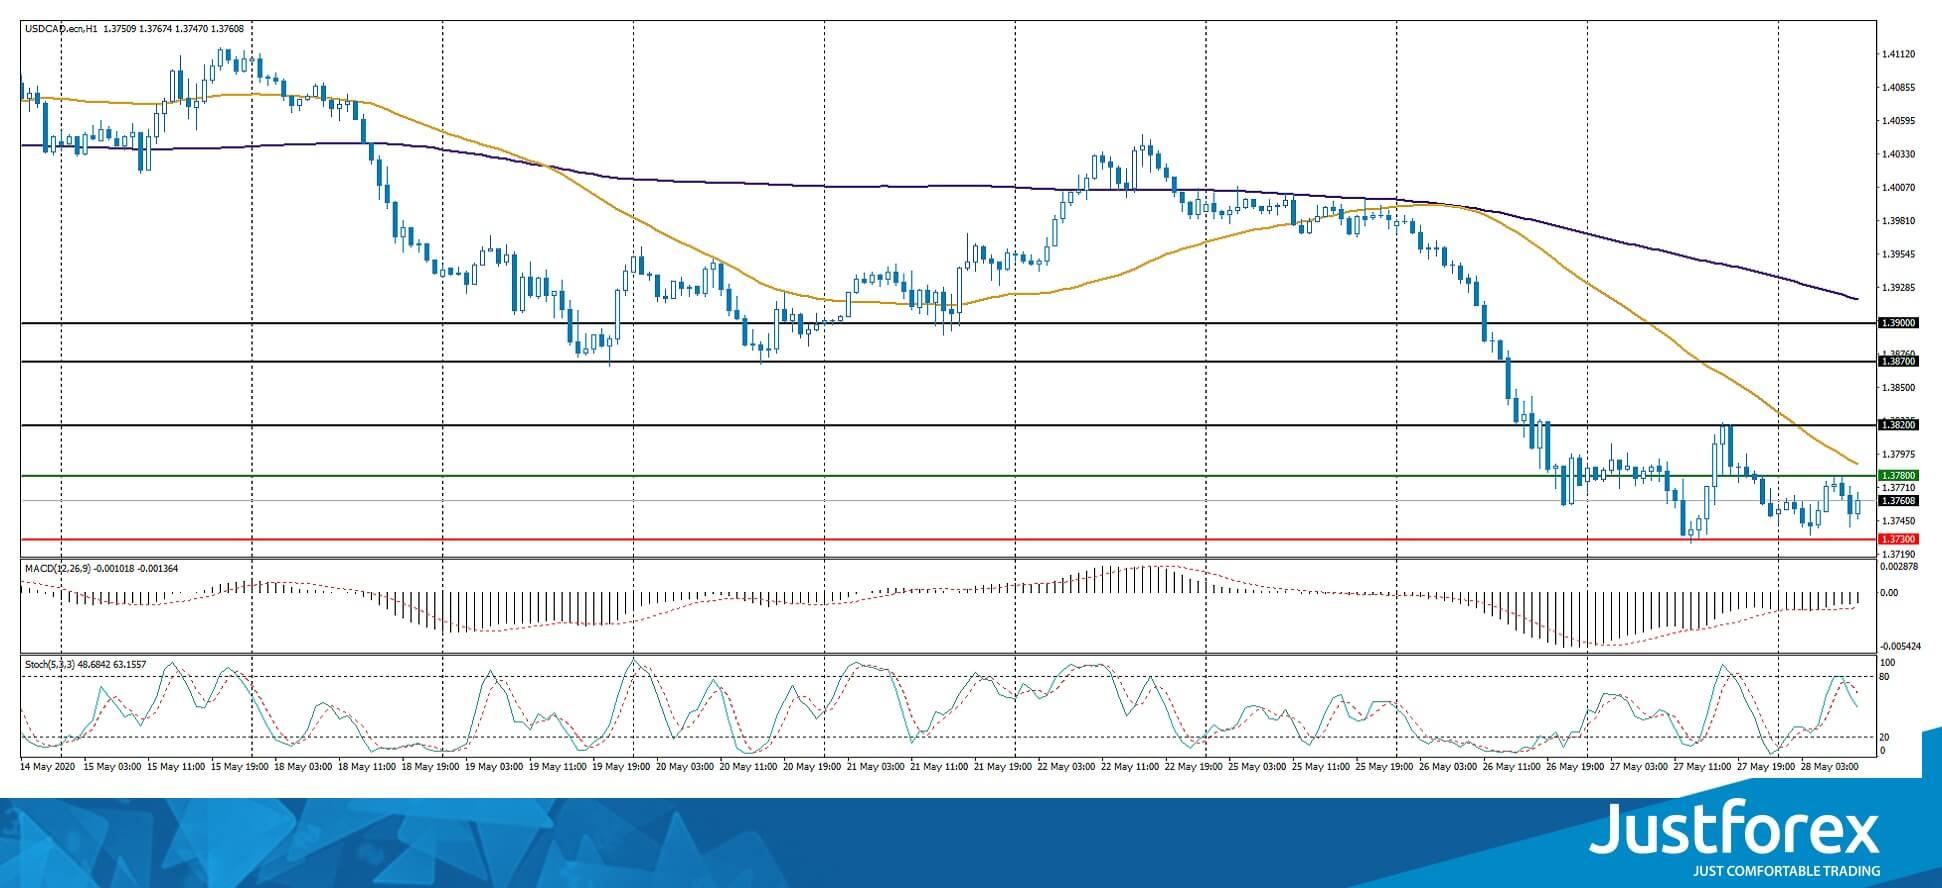The width and height of the screenshot is (1942, 888).
Task: Select the 1.38700 price level label
Action: 1898,361
